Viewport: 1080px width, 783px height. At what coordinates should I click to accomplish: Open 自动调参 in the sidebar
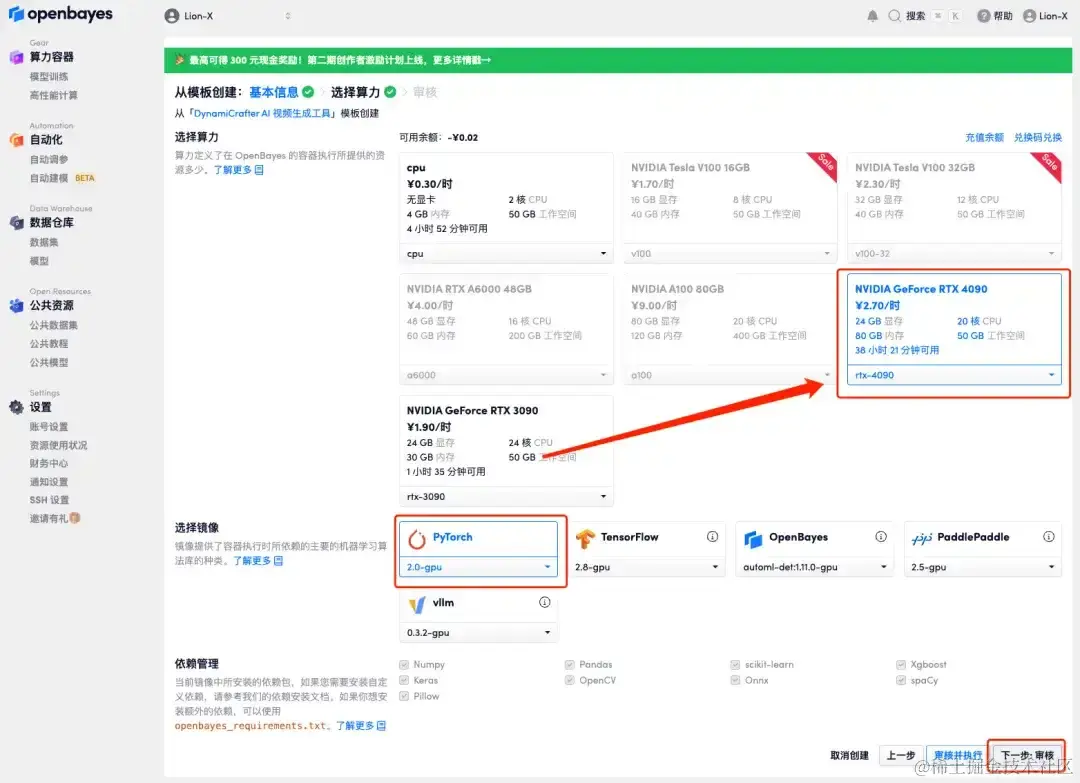point(49,159)
